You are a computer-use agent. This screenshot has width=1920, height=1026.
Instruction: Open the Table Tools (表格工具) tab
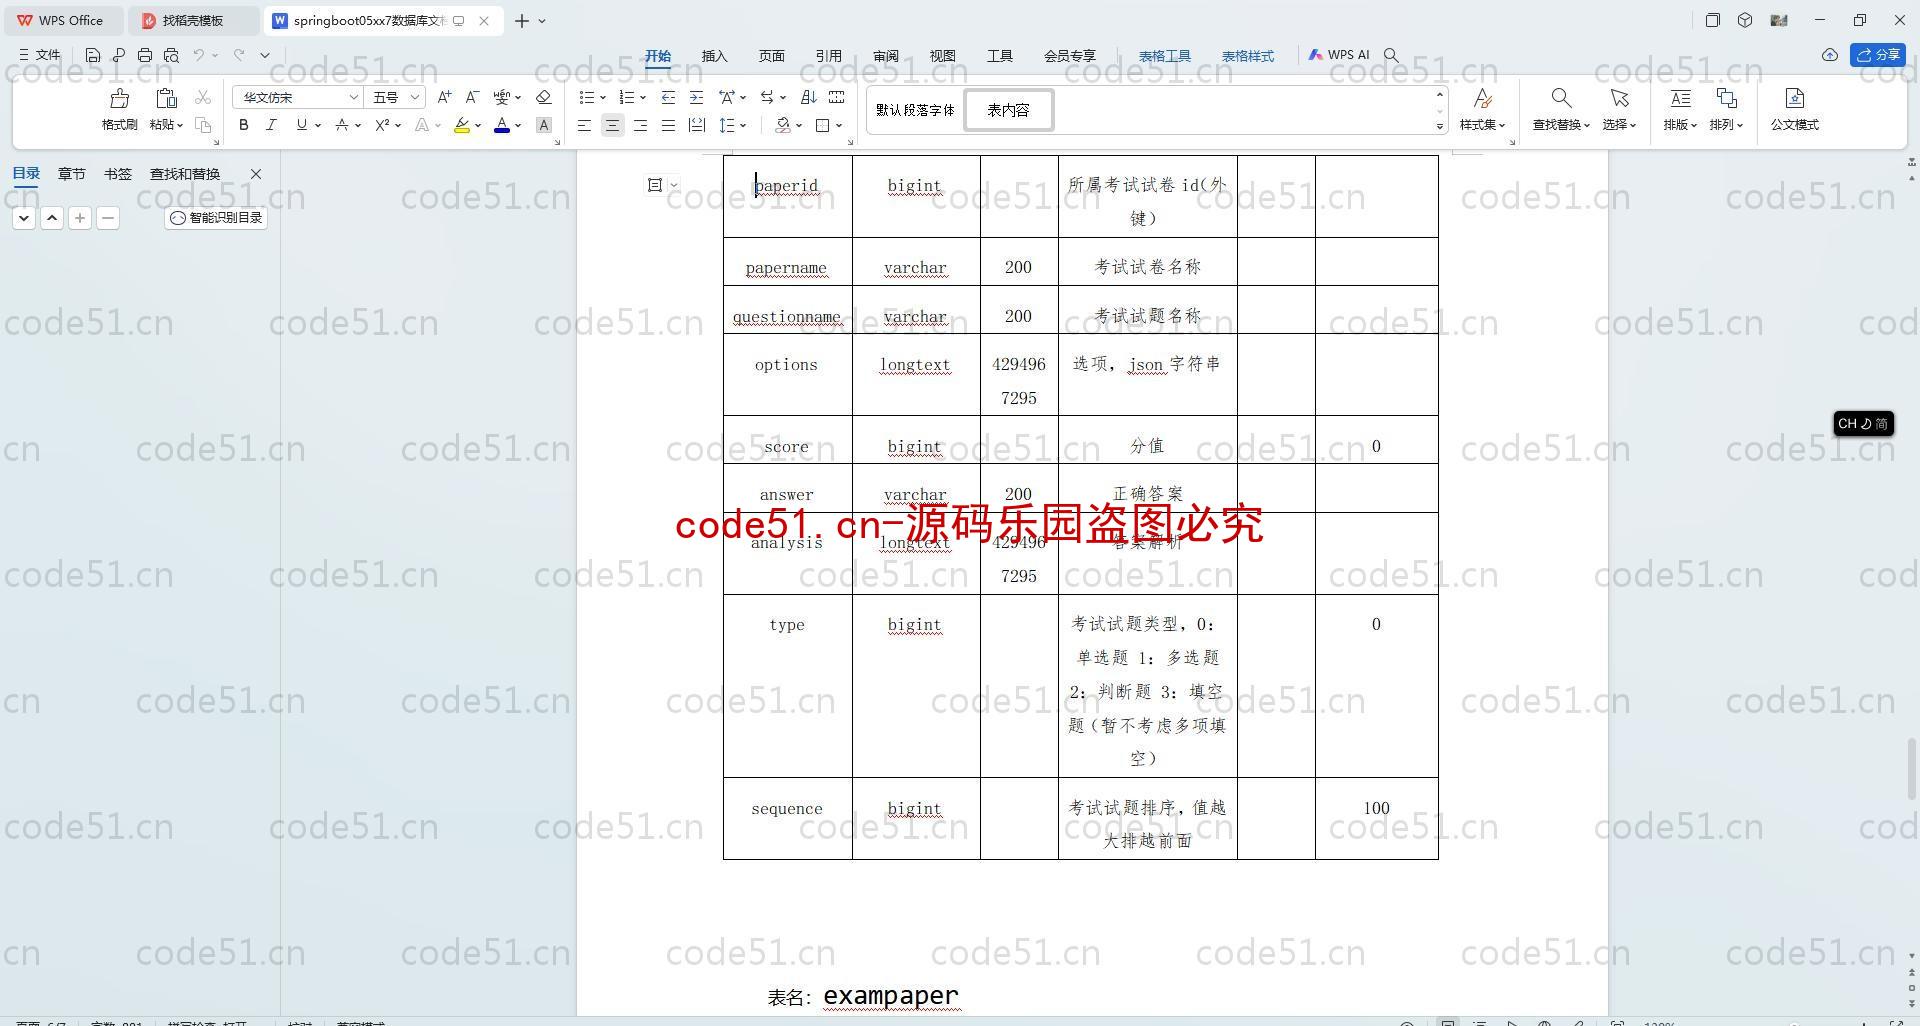point(1164,56)
